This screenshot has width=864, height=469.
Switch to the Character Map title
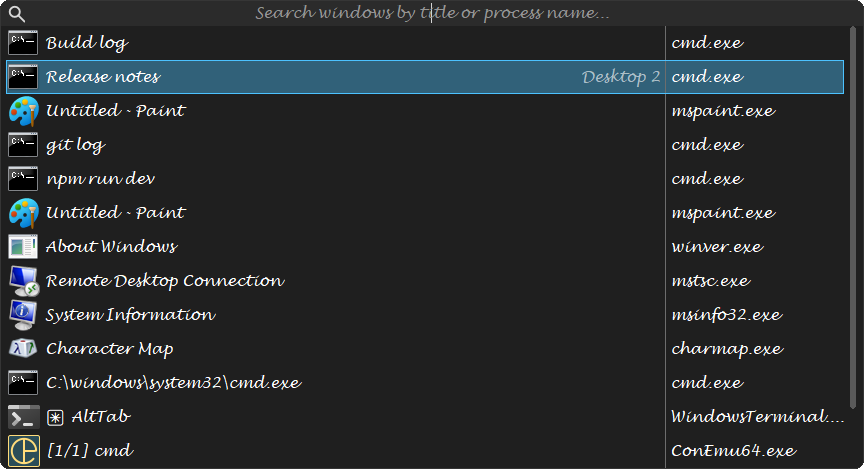(110, 349)
